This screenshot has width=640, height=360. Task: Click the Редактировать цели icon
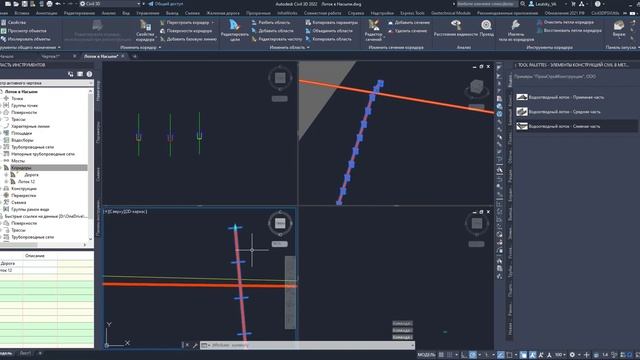pos(234,31)
